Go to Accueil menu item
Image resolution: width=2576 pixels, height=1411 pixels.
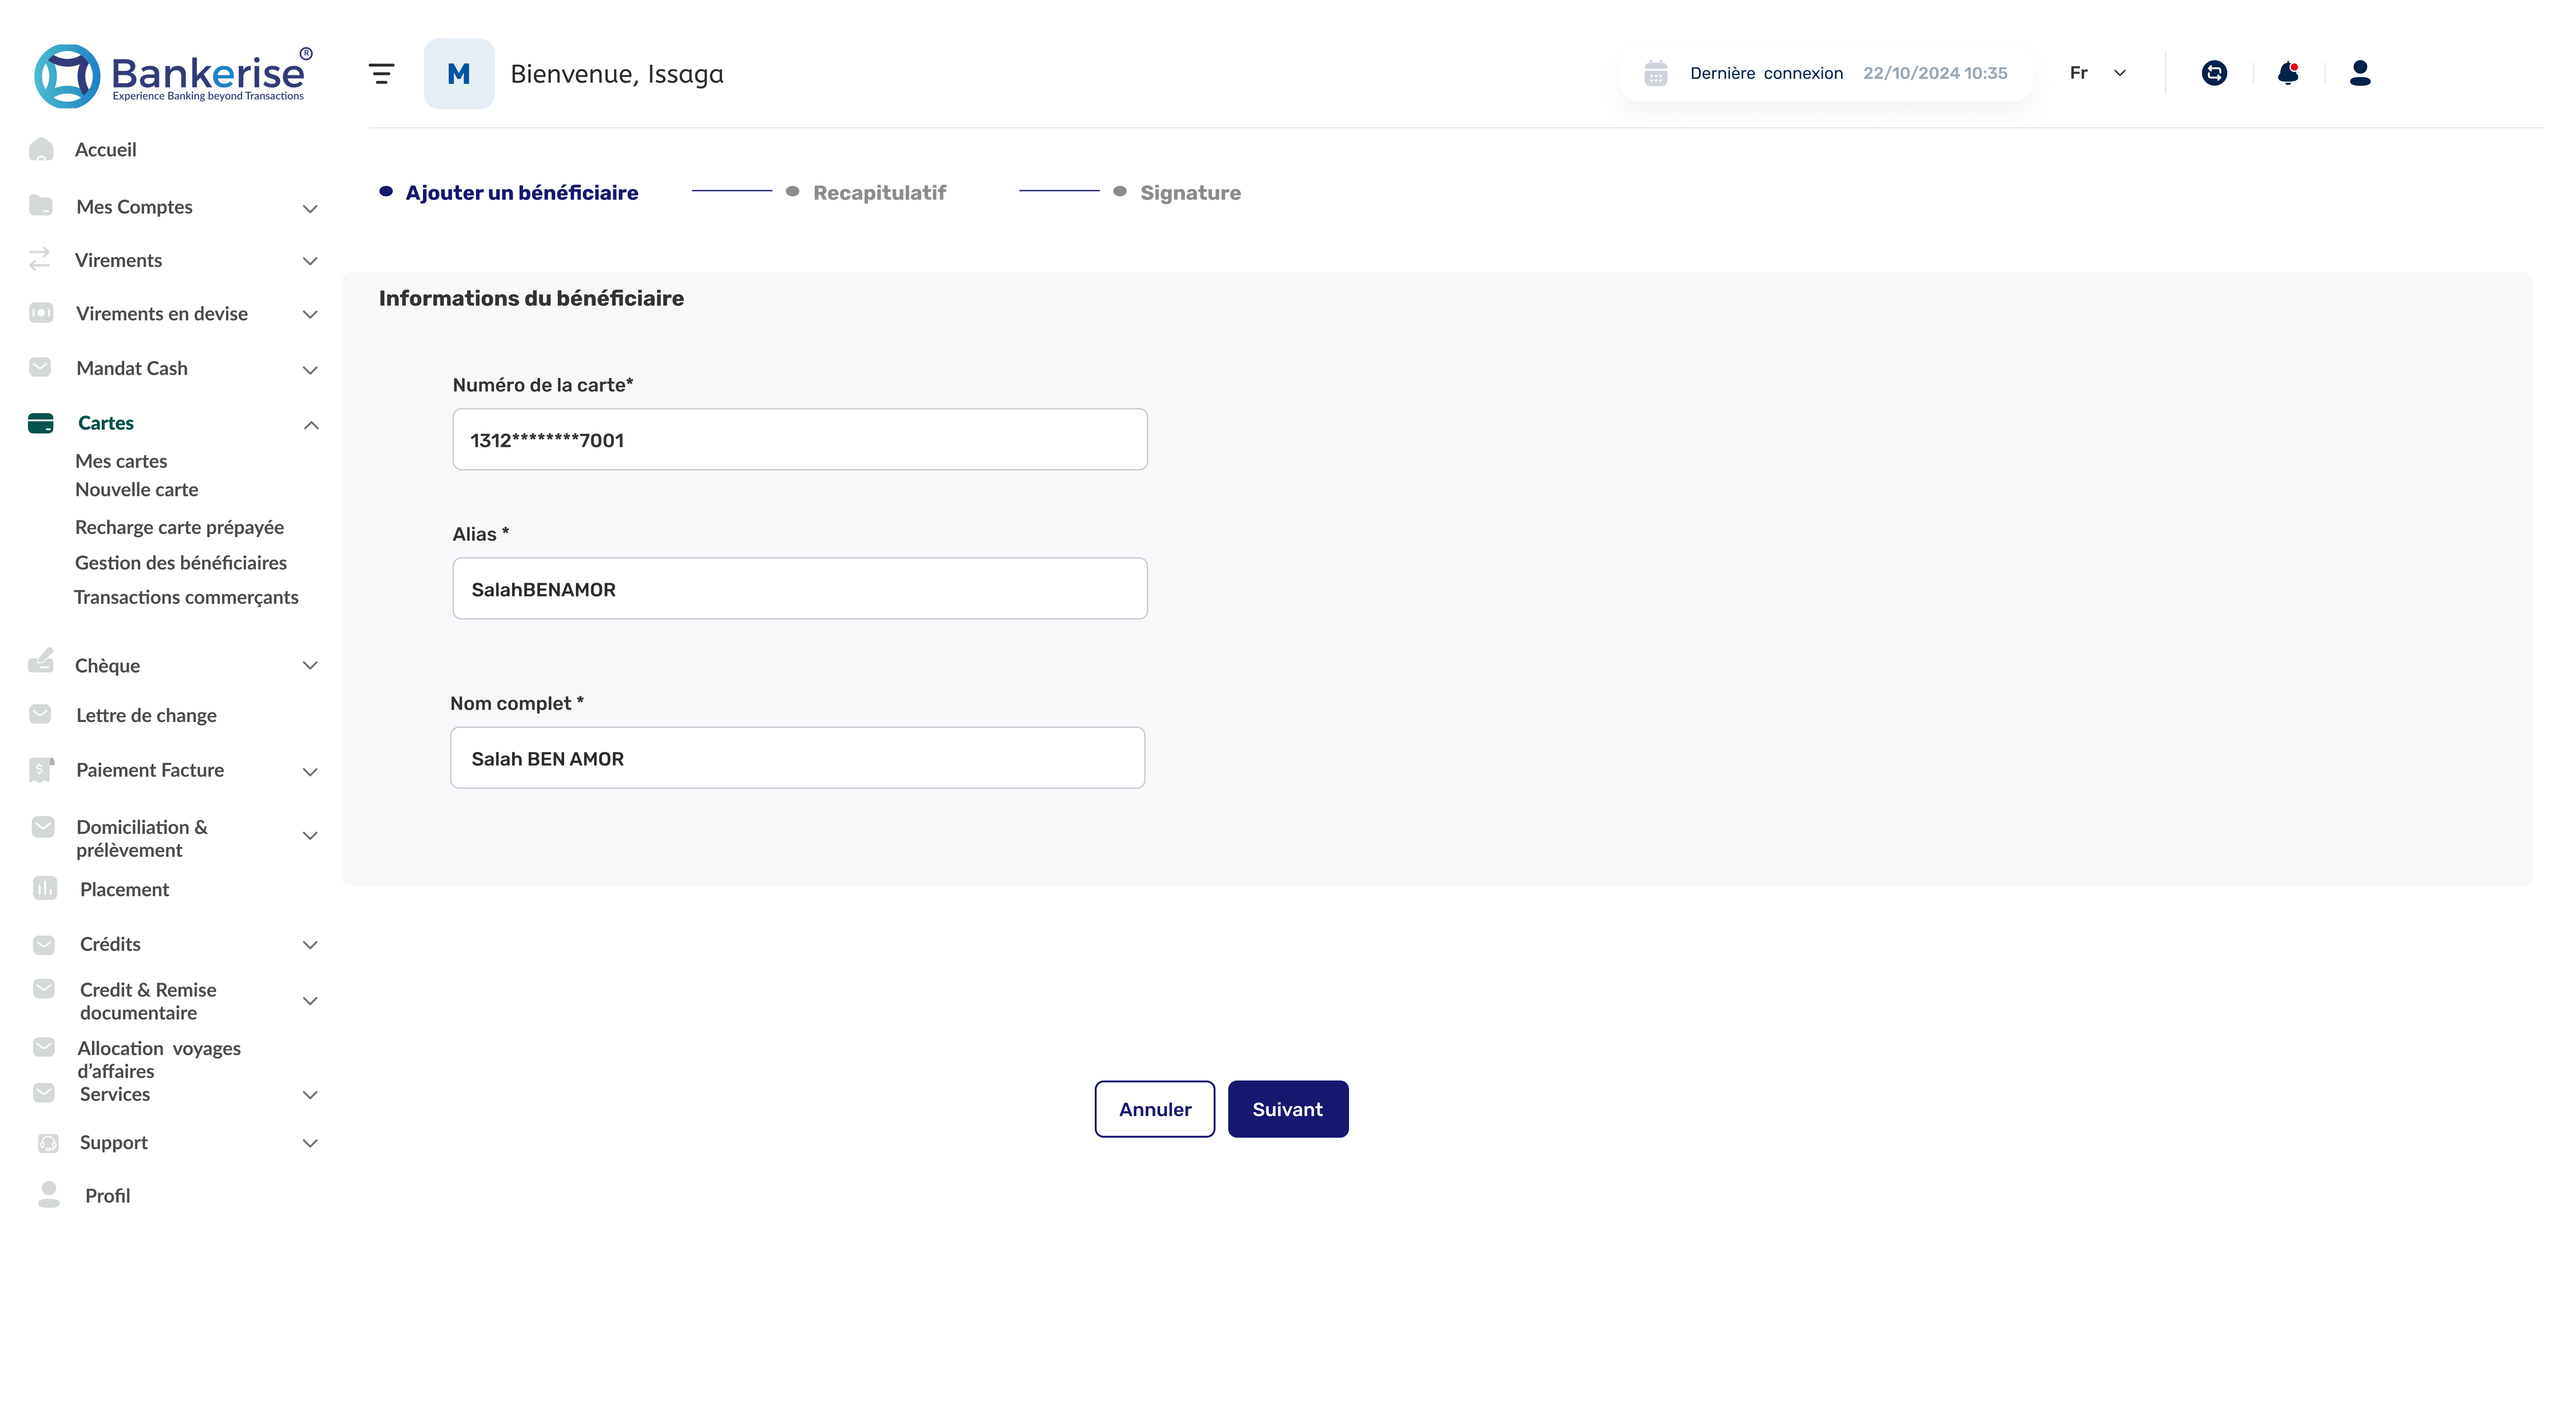click(106, 150)
